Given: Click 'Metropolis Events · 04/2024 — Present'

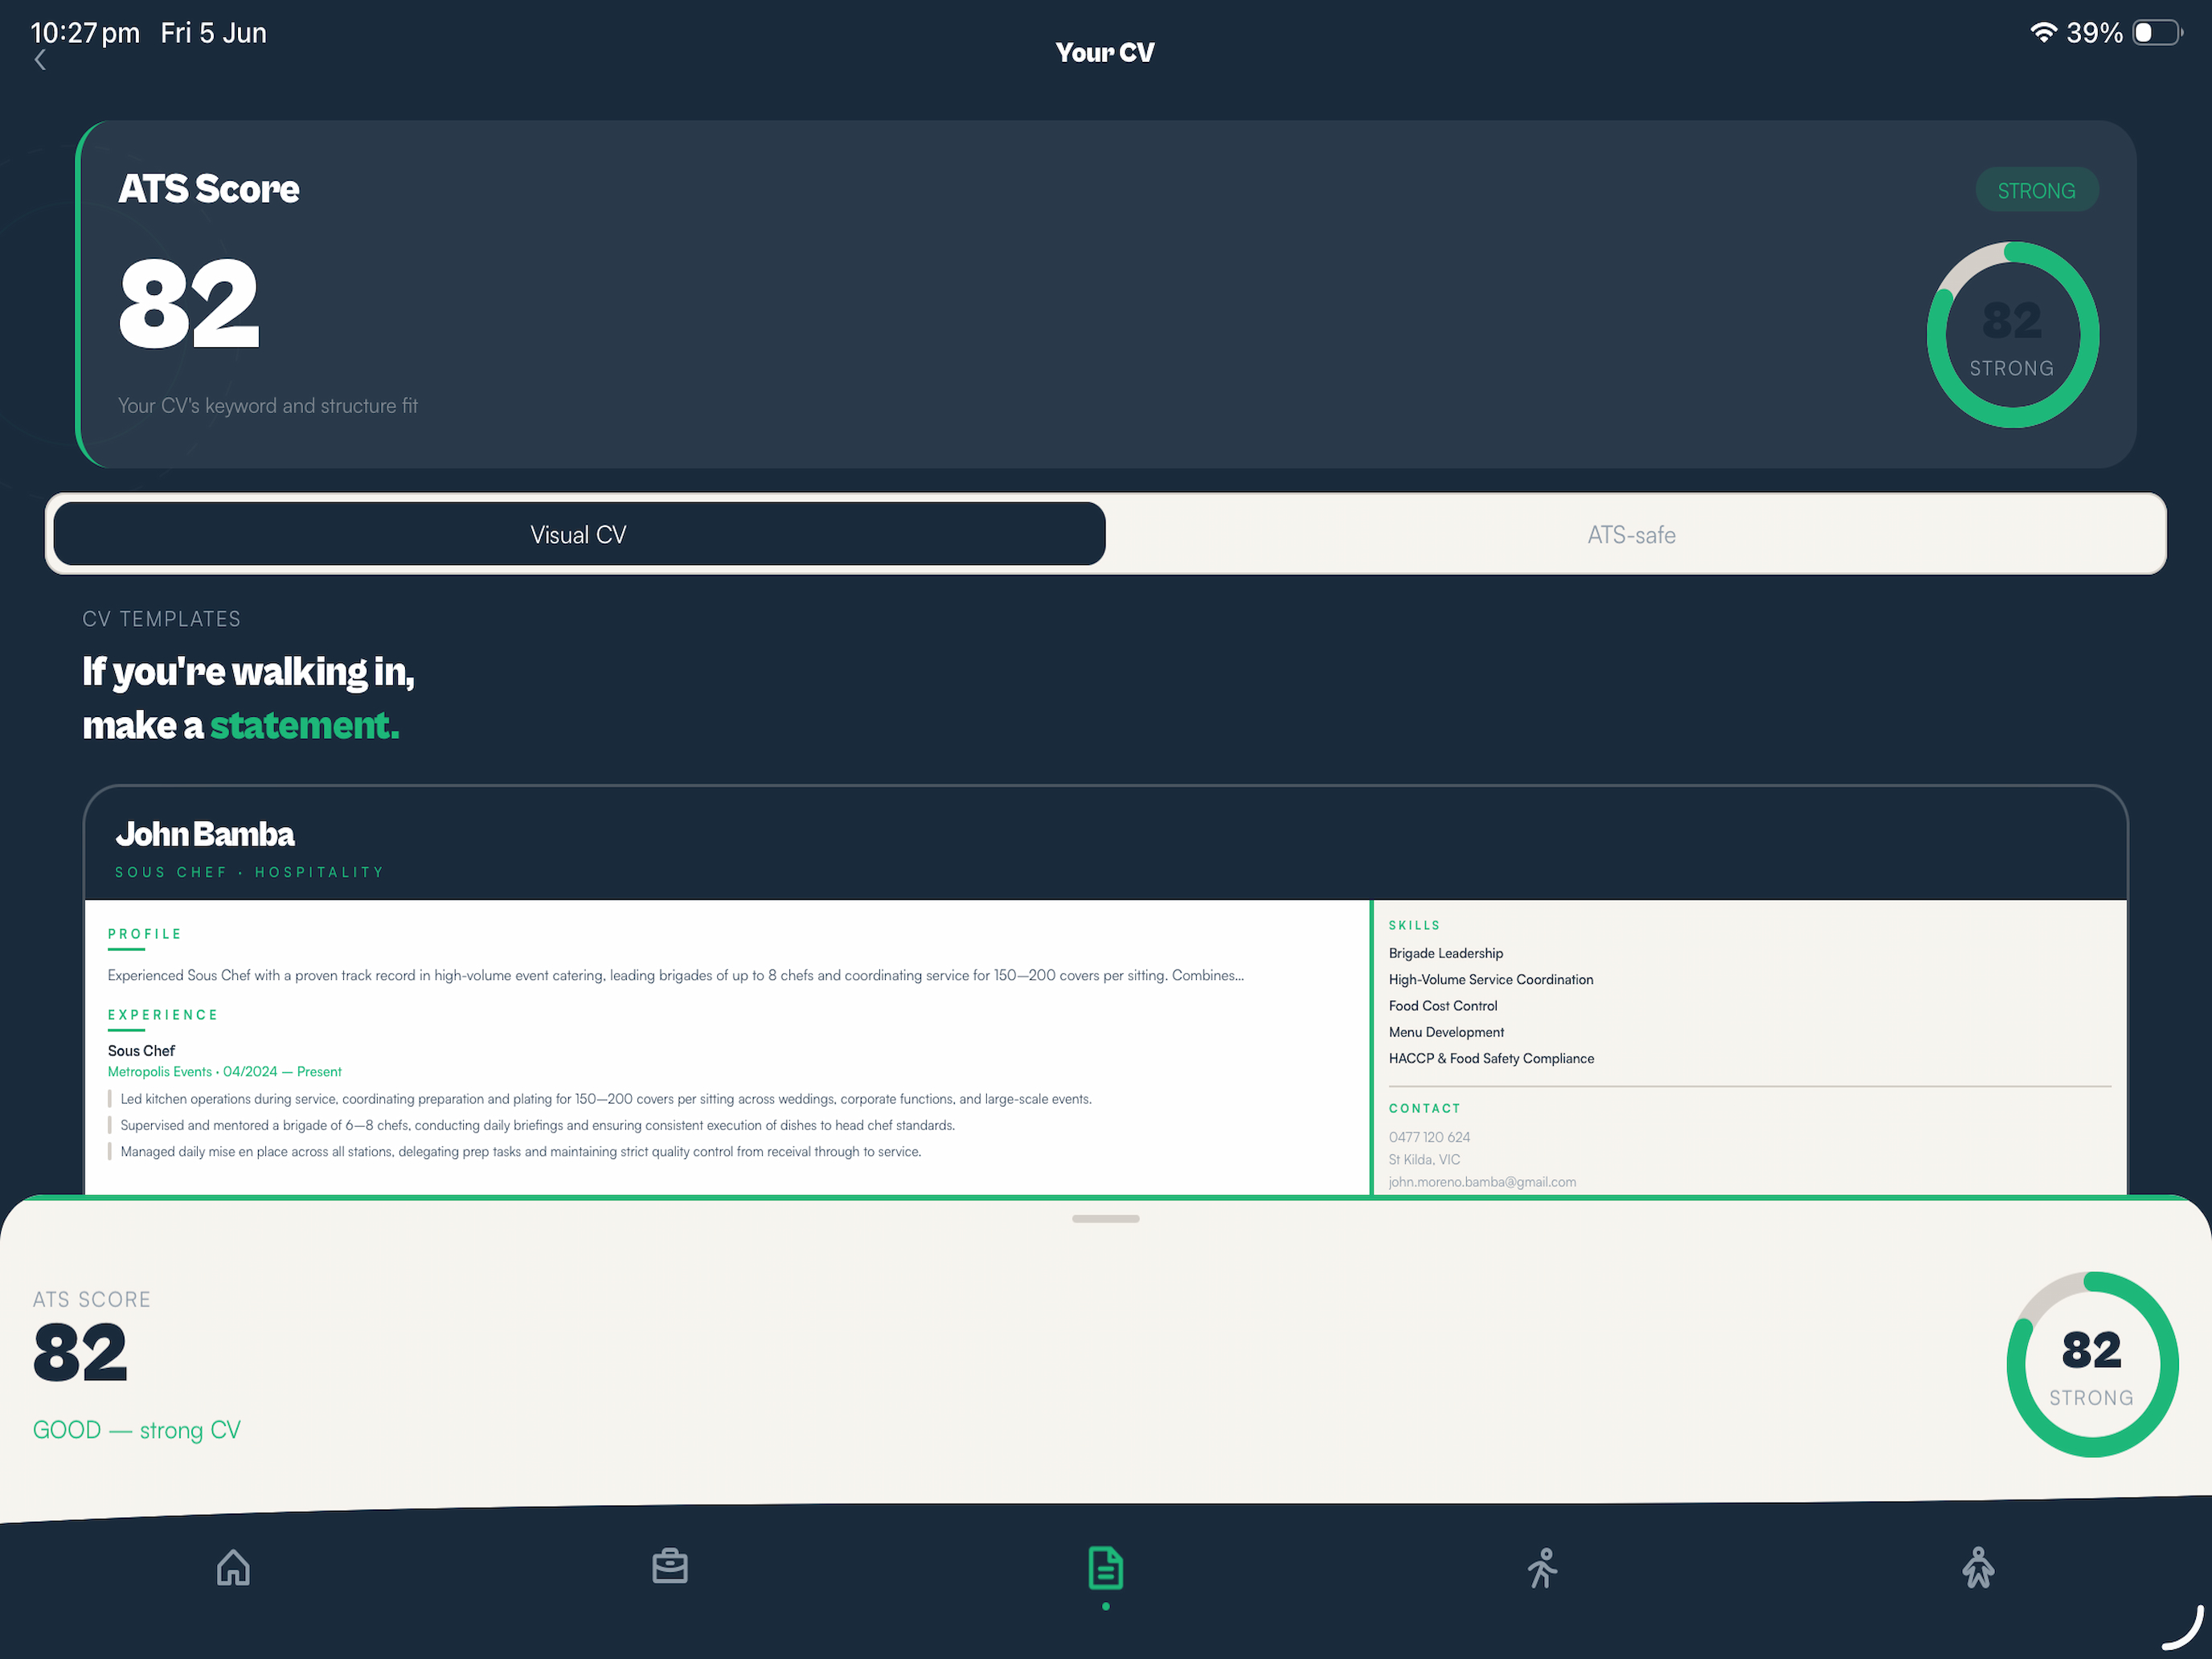Looking at the screenshot, I should pyautogui.click(x=225, y=1071).
